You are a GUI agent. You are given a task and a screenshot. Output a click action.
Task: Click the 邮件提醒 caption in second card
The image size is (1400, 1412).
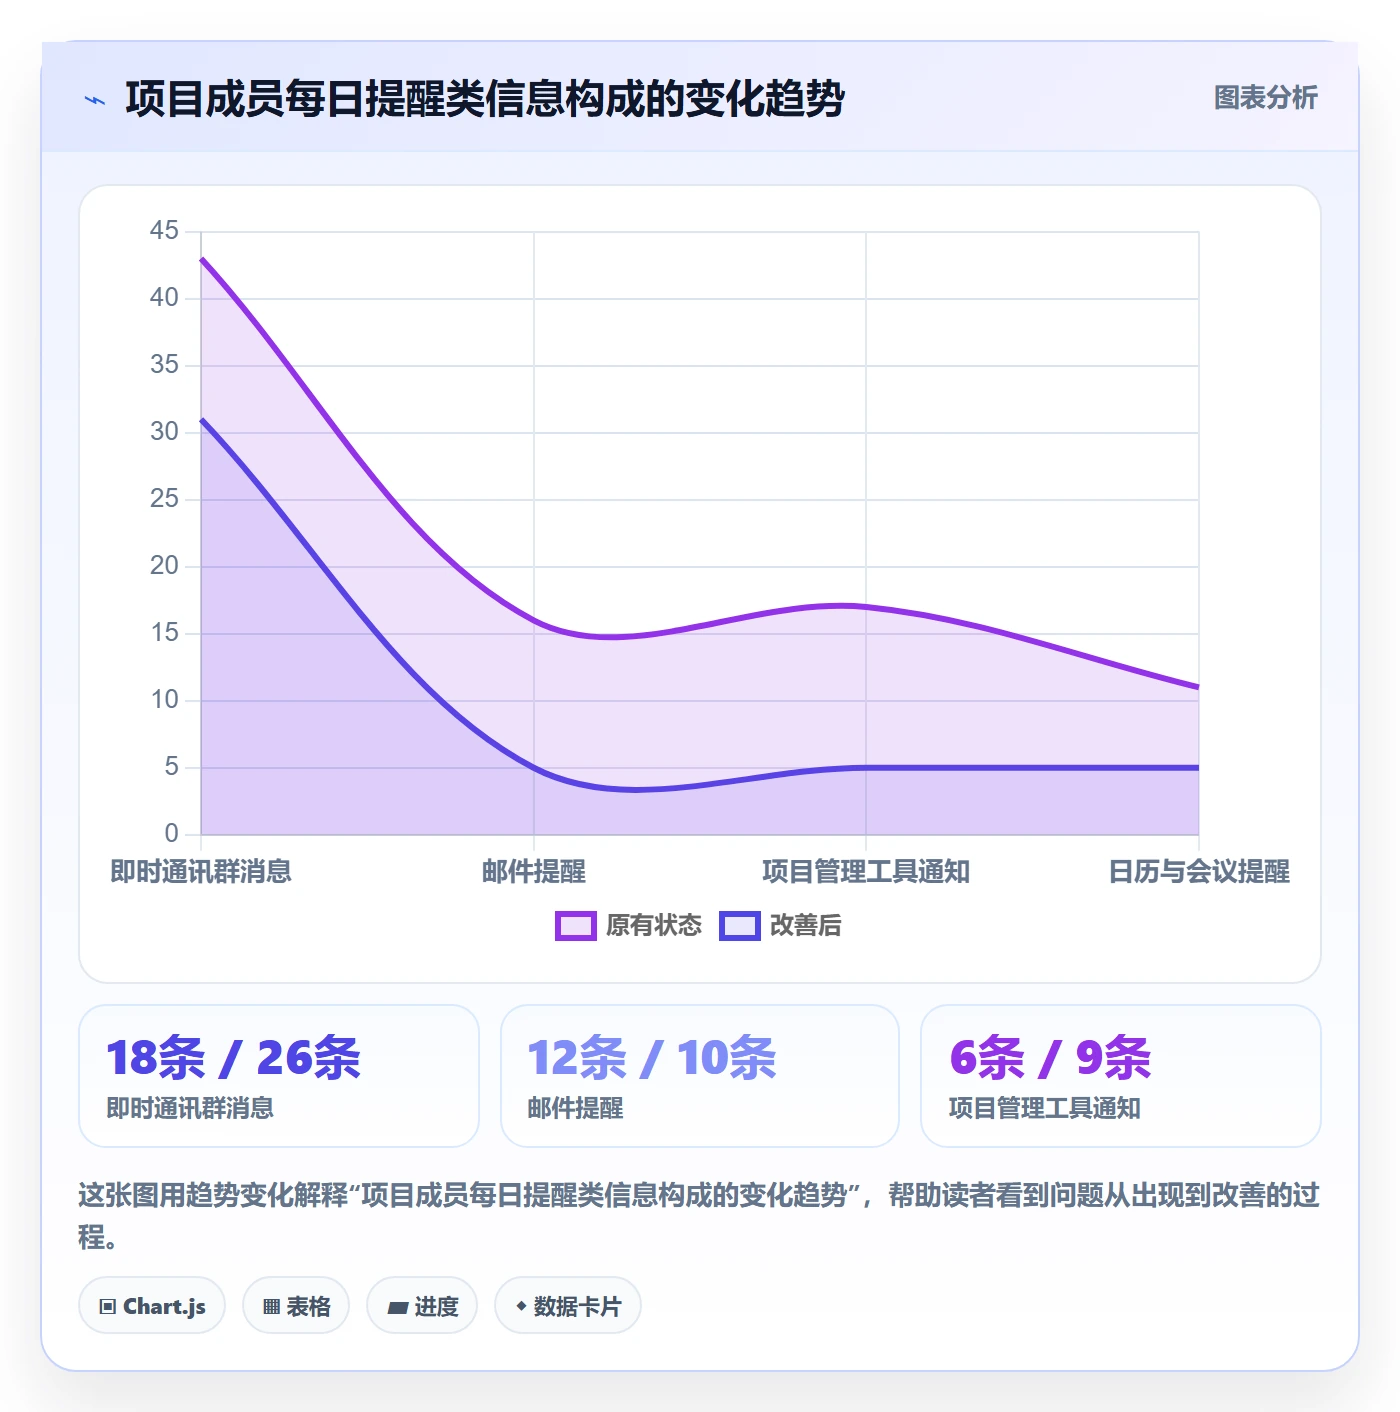[575, 1108]
